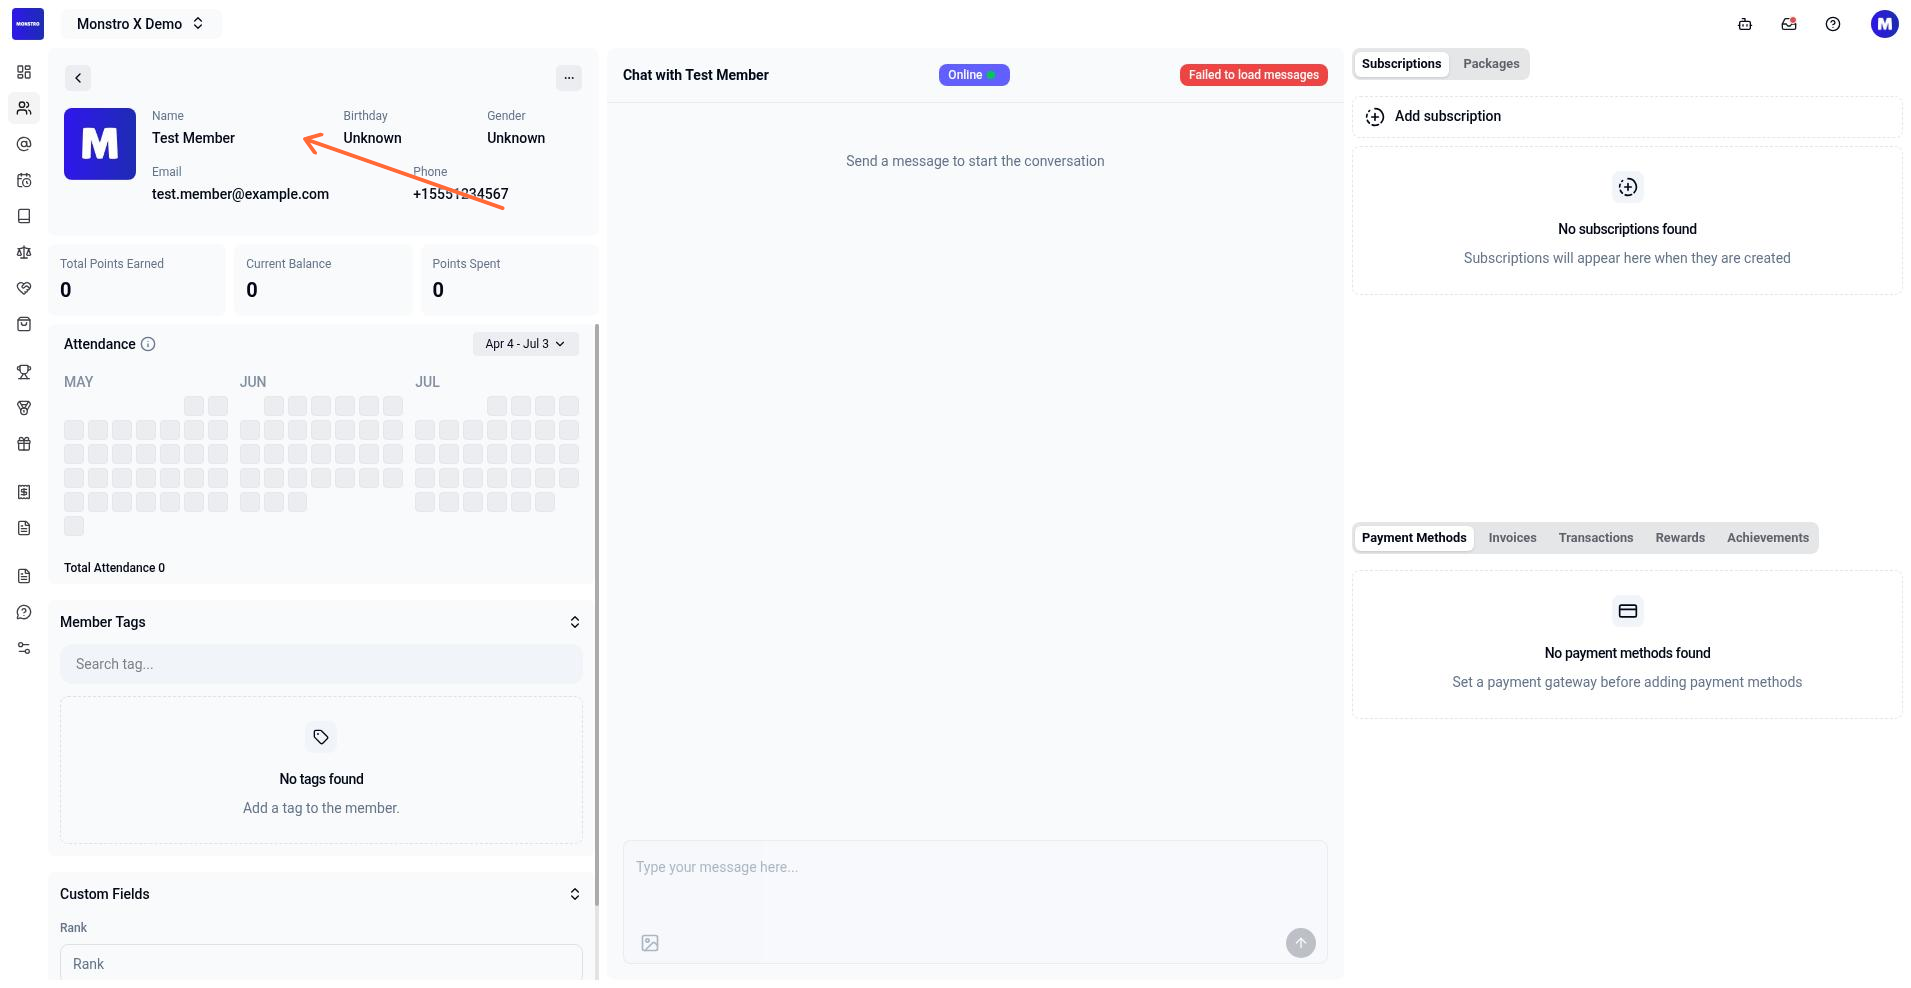Select the Invoices tab
The height and width of the screenshot is (988, 1911).
point(1512,538)
